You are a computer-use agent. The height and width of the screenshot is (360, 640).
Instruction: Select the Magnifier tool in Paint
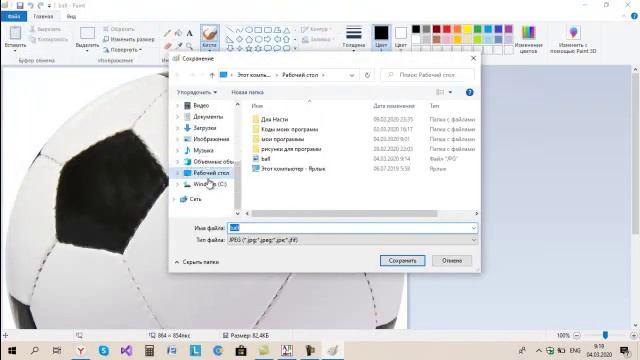pos(189,46)
